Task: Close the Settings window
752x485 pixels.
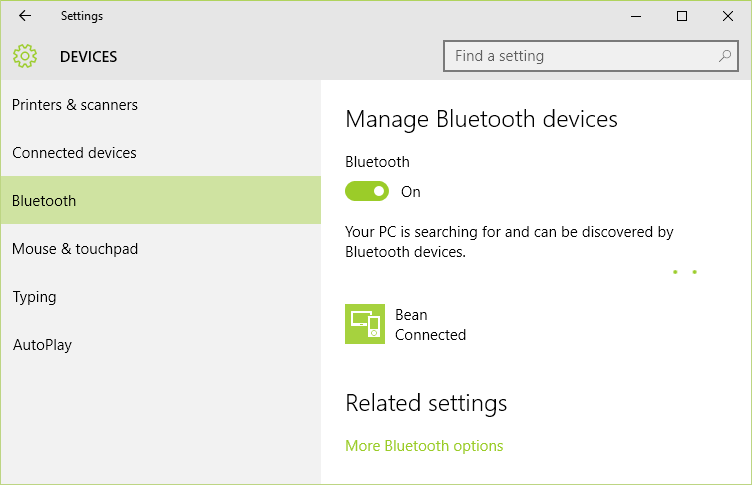Action: click(728, 16)
